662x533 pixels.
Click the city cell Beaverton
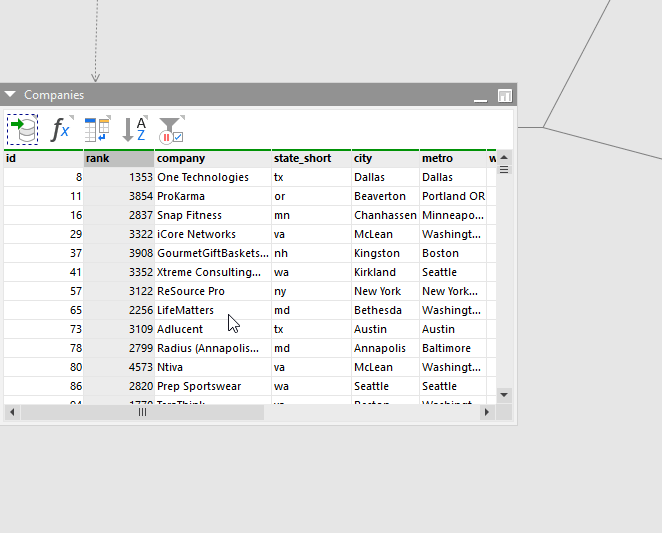[x=385, y=196]
